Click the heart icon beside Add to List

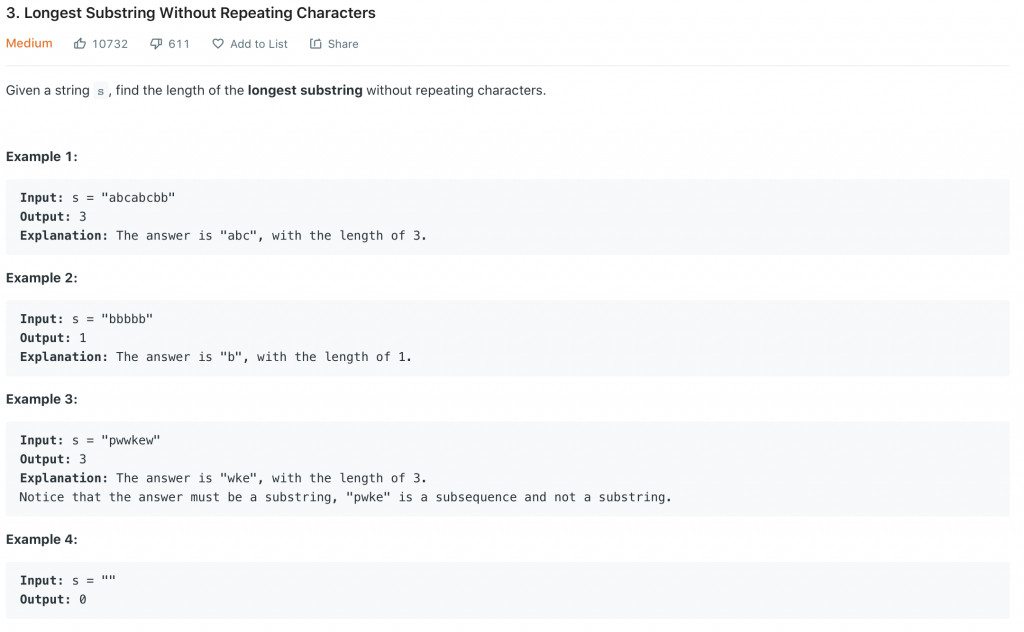click(x=217, y=44)
